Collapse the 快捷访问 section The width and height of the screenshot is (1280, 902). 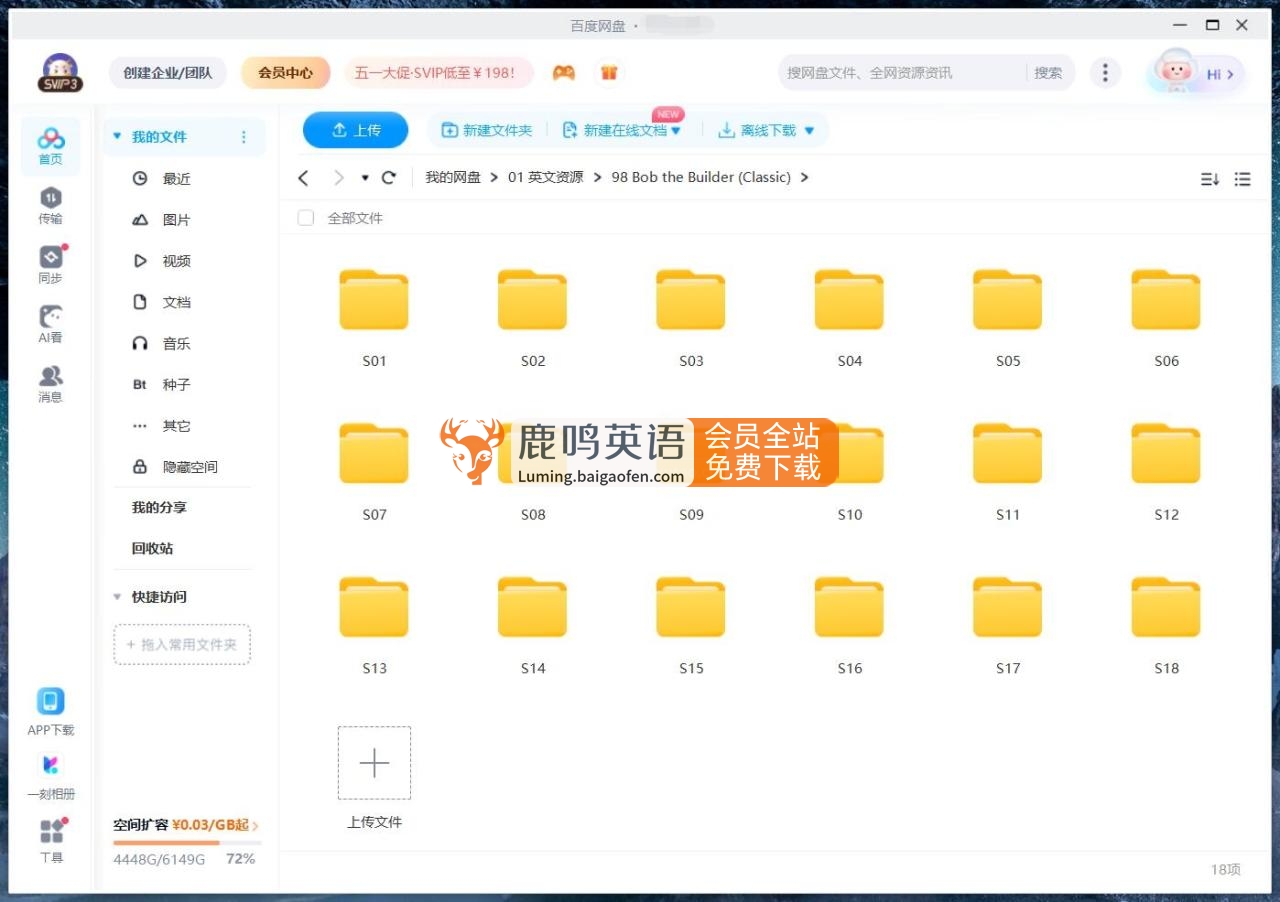tap(117, 596)
